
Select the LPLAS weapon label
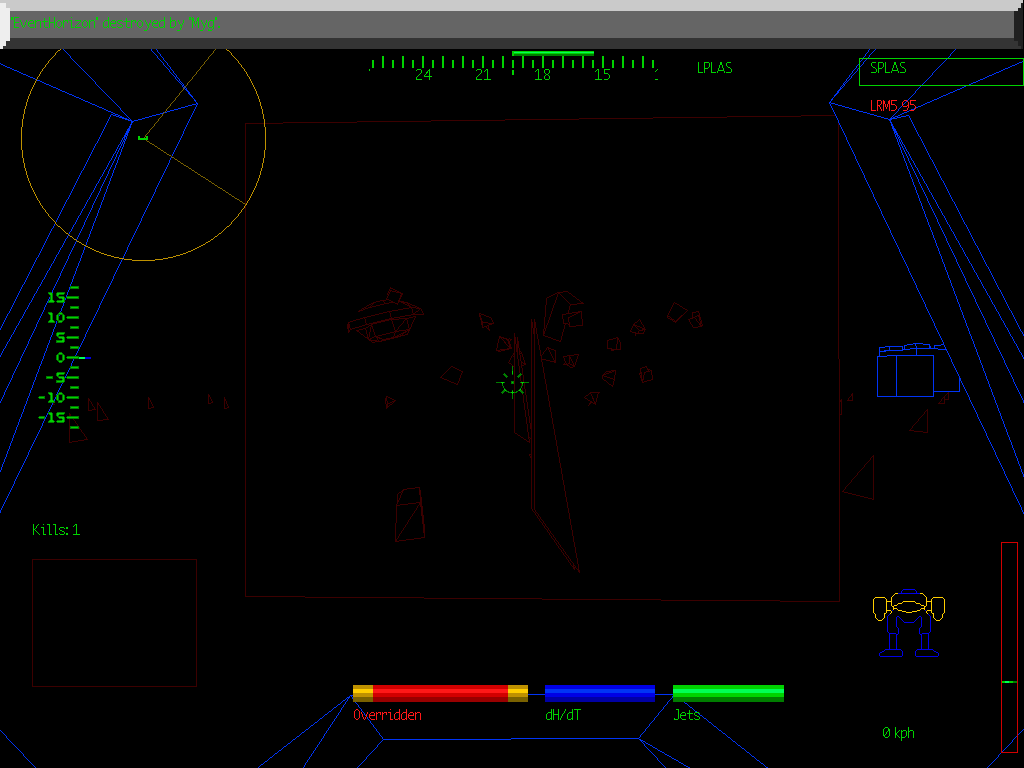click(714, 68)
